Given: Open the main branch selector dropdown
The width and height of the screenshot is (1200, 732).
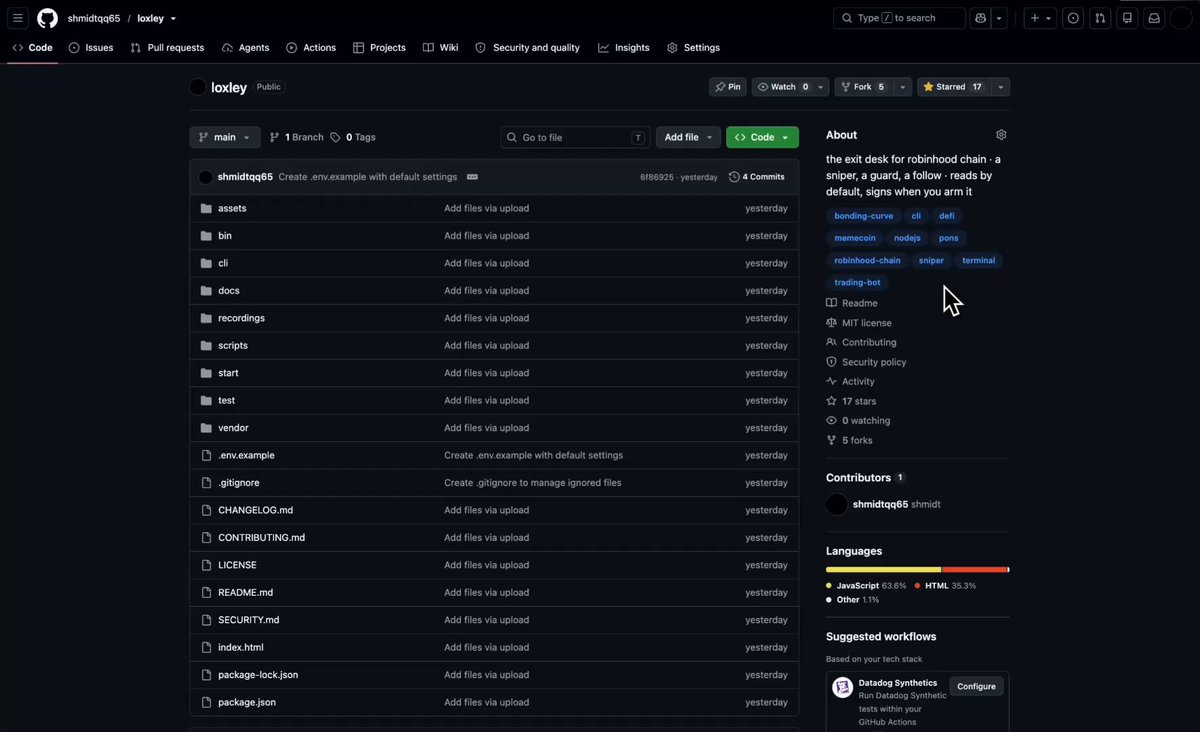Looking at the screenshot, I should (x=225, y=137).
